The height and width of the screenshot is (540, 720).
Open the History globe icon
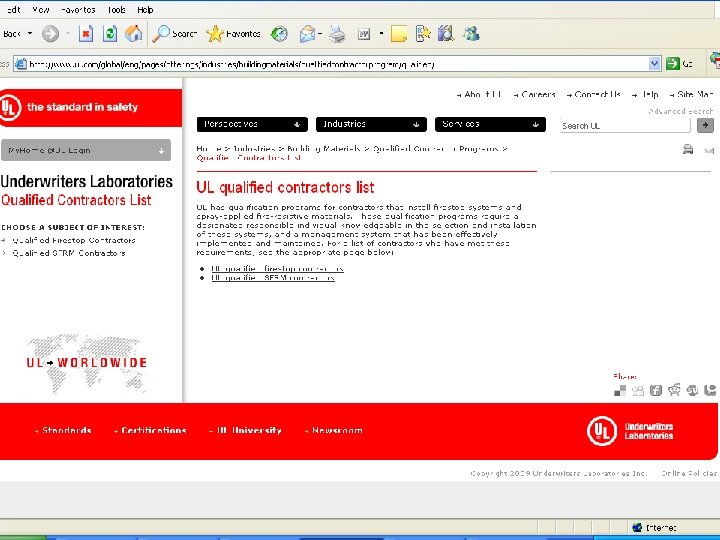click(279, 34)
